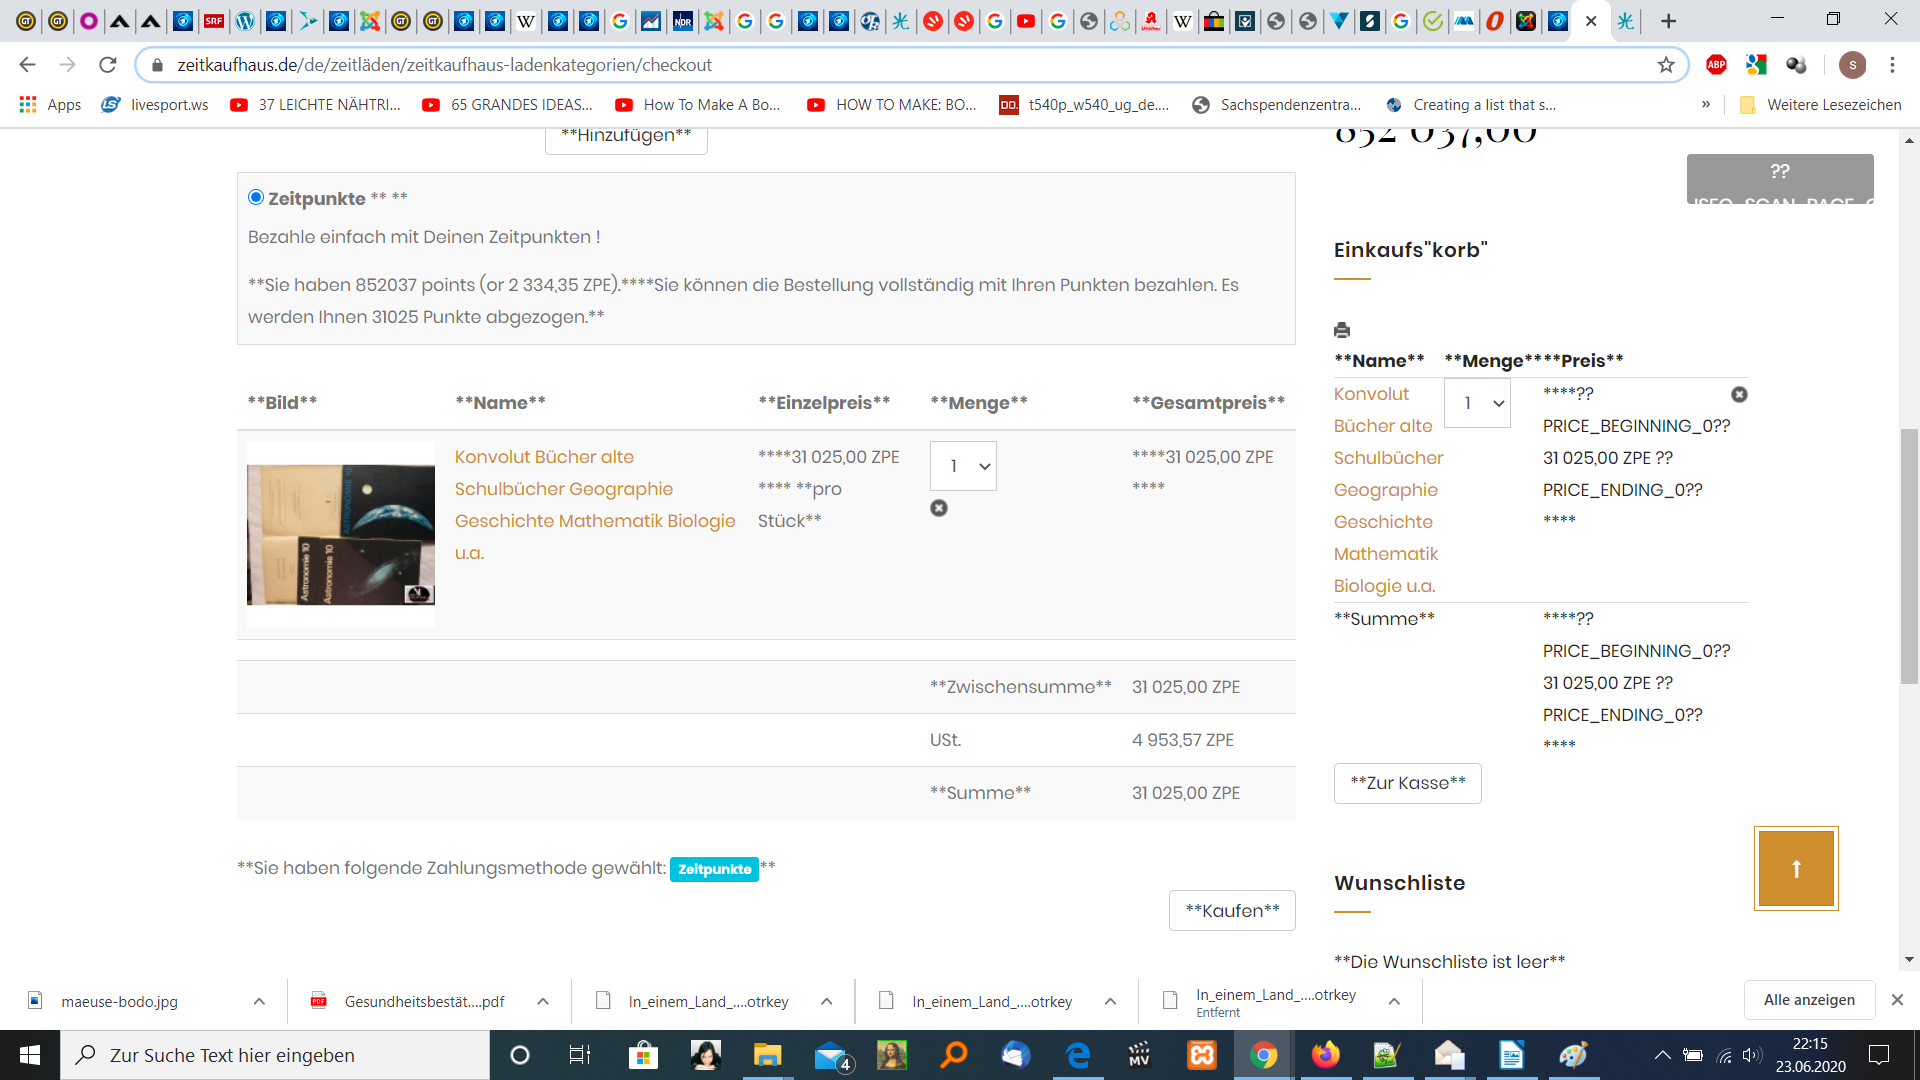Open Adblock Plus extension icon
Viewport: 1920px width, 1080px height.
click(1716, 65)
